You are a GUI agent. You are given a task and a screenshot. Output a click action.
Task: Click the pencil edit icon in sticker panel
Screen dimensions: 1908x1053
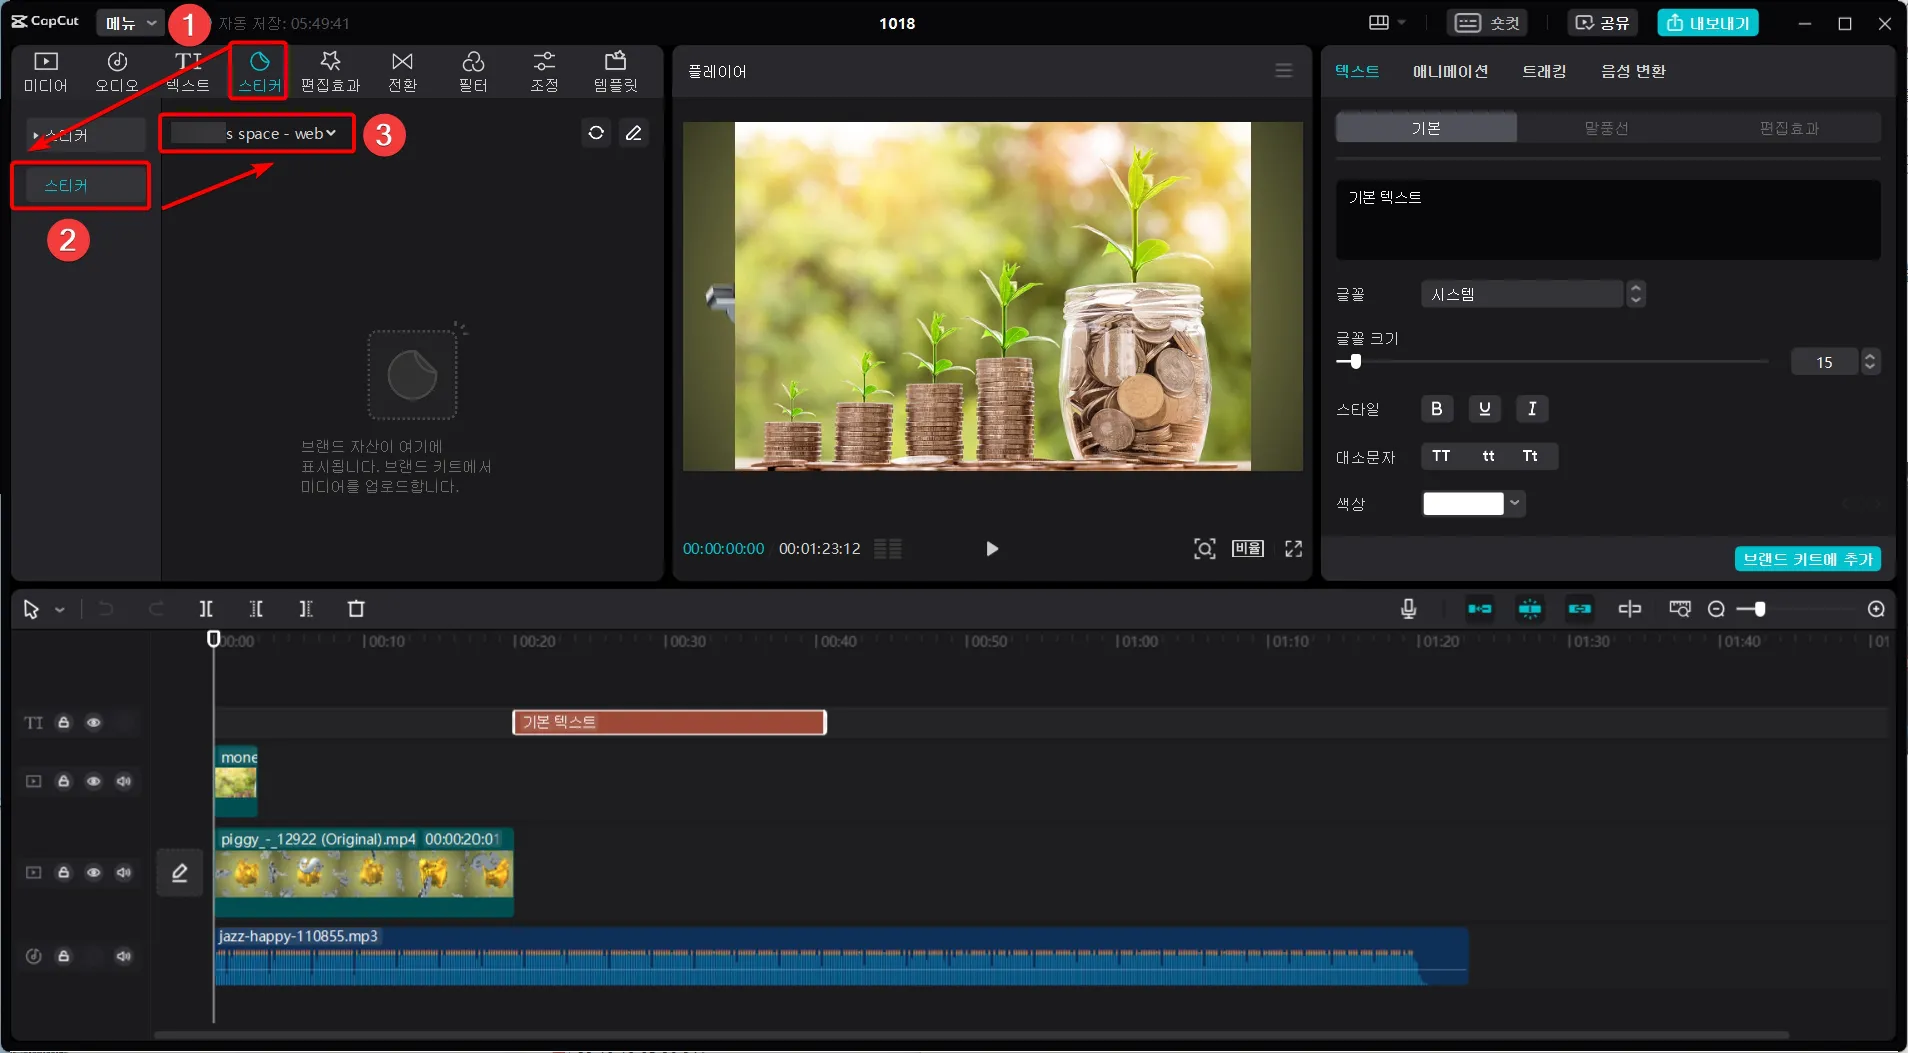pos(634,132)
